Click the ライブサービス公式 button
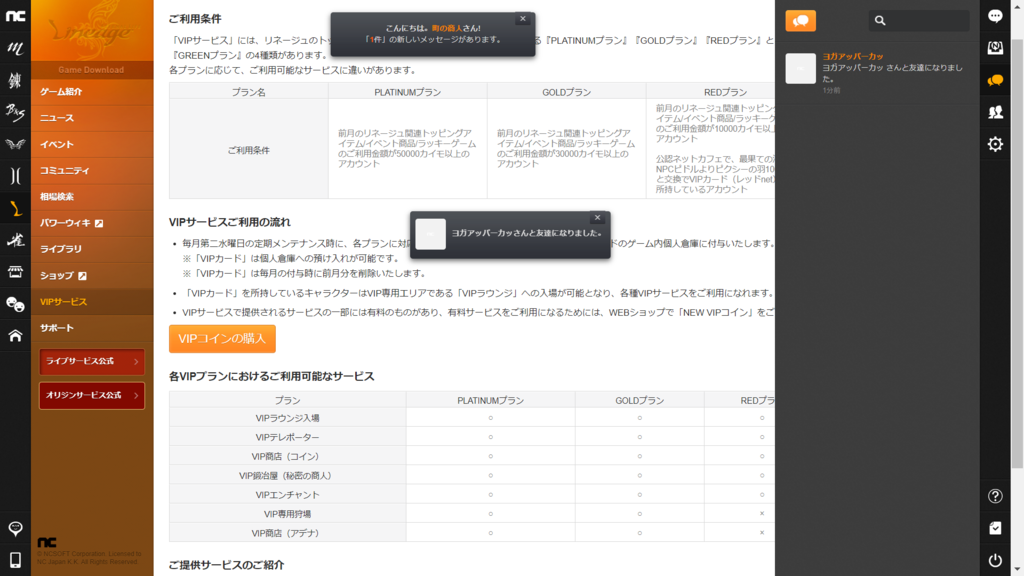This screenshot has width=1024, height=576. click(91, 361)
